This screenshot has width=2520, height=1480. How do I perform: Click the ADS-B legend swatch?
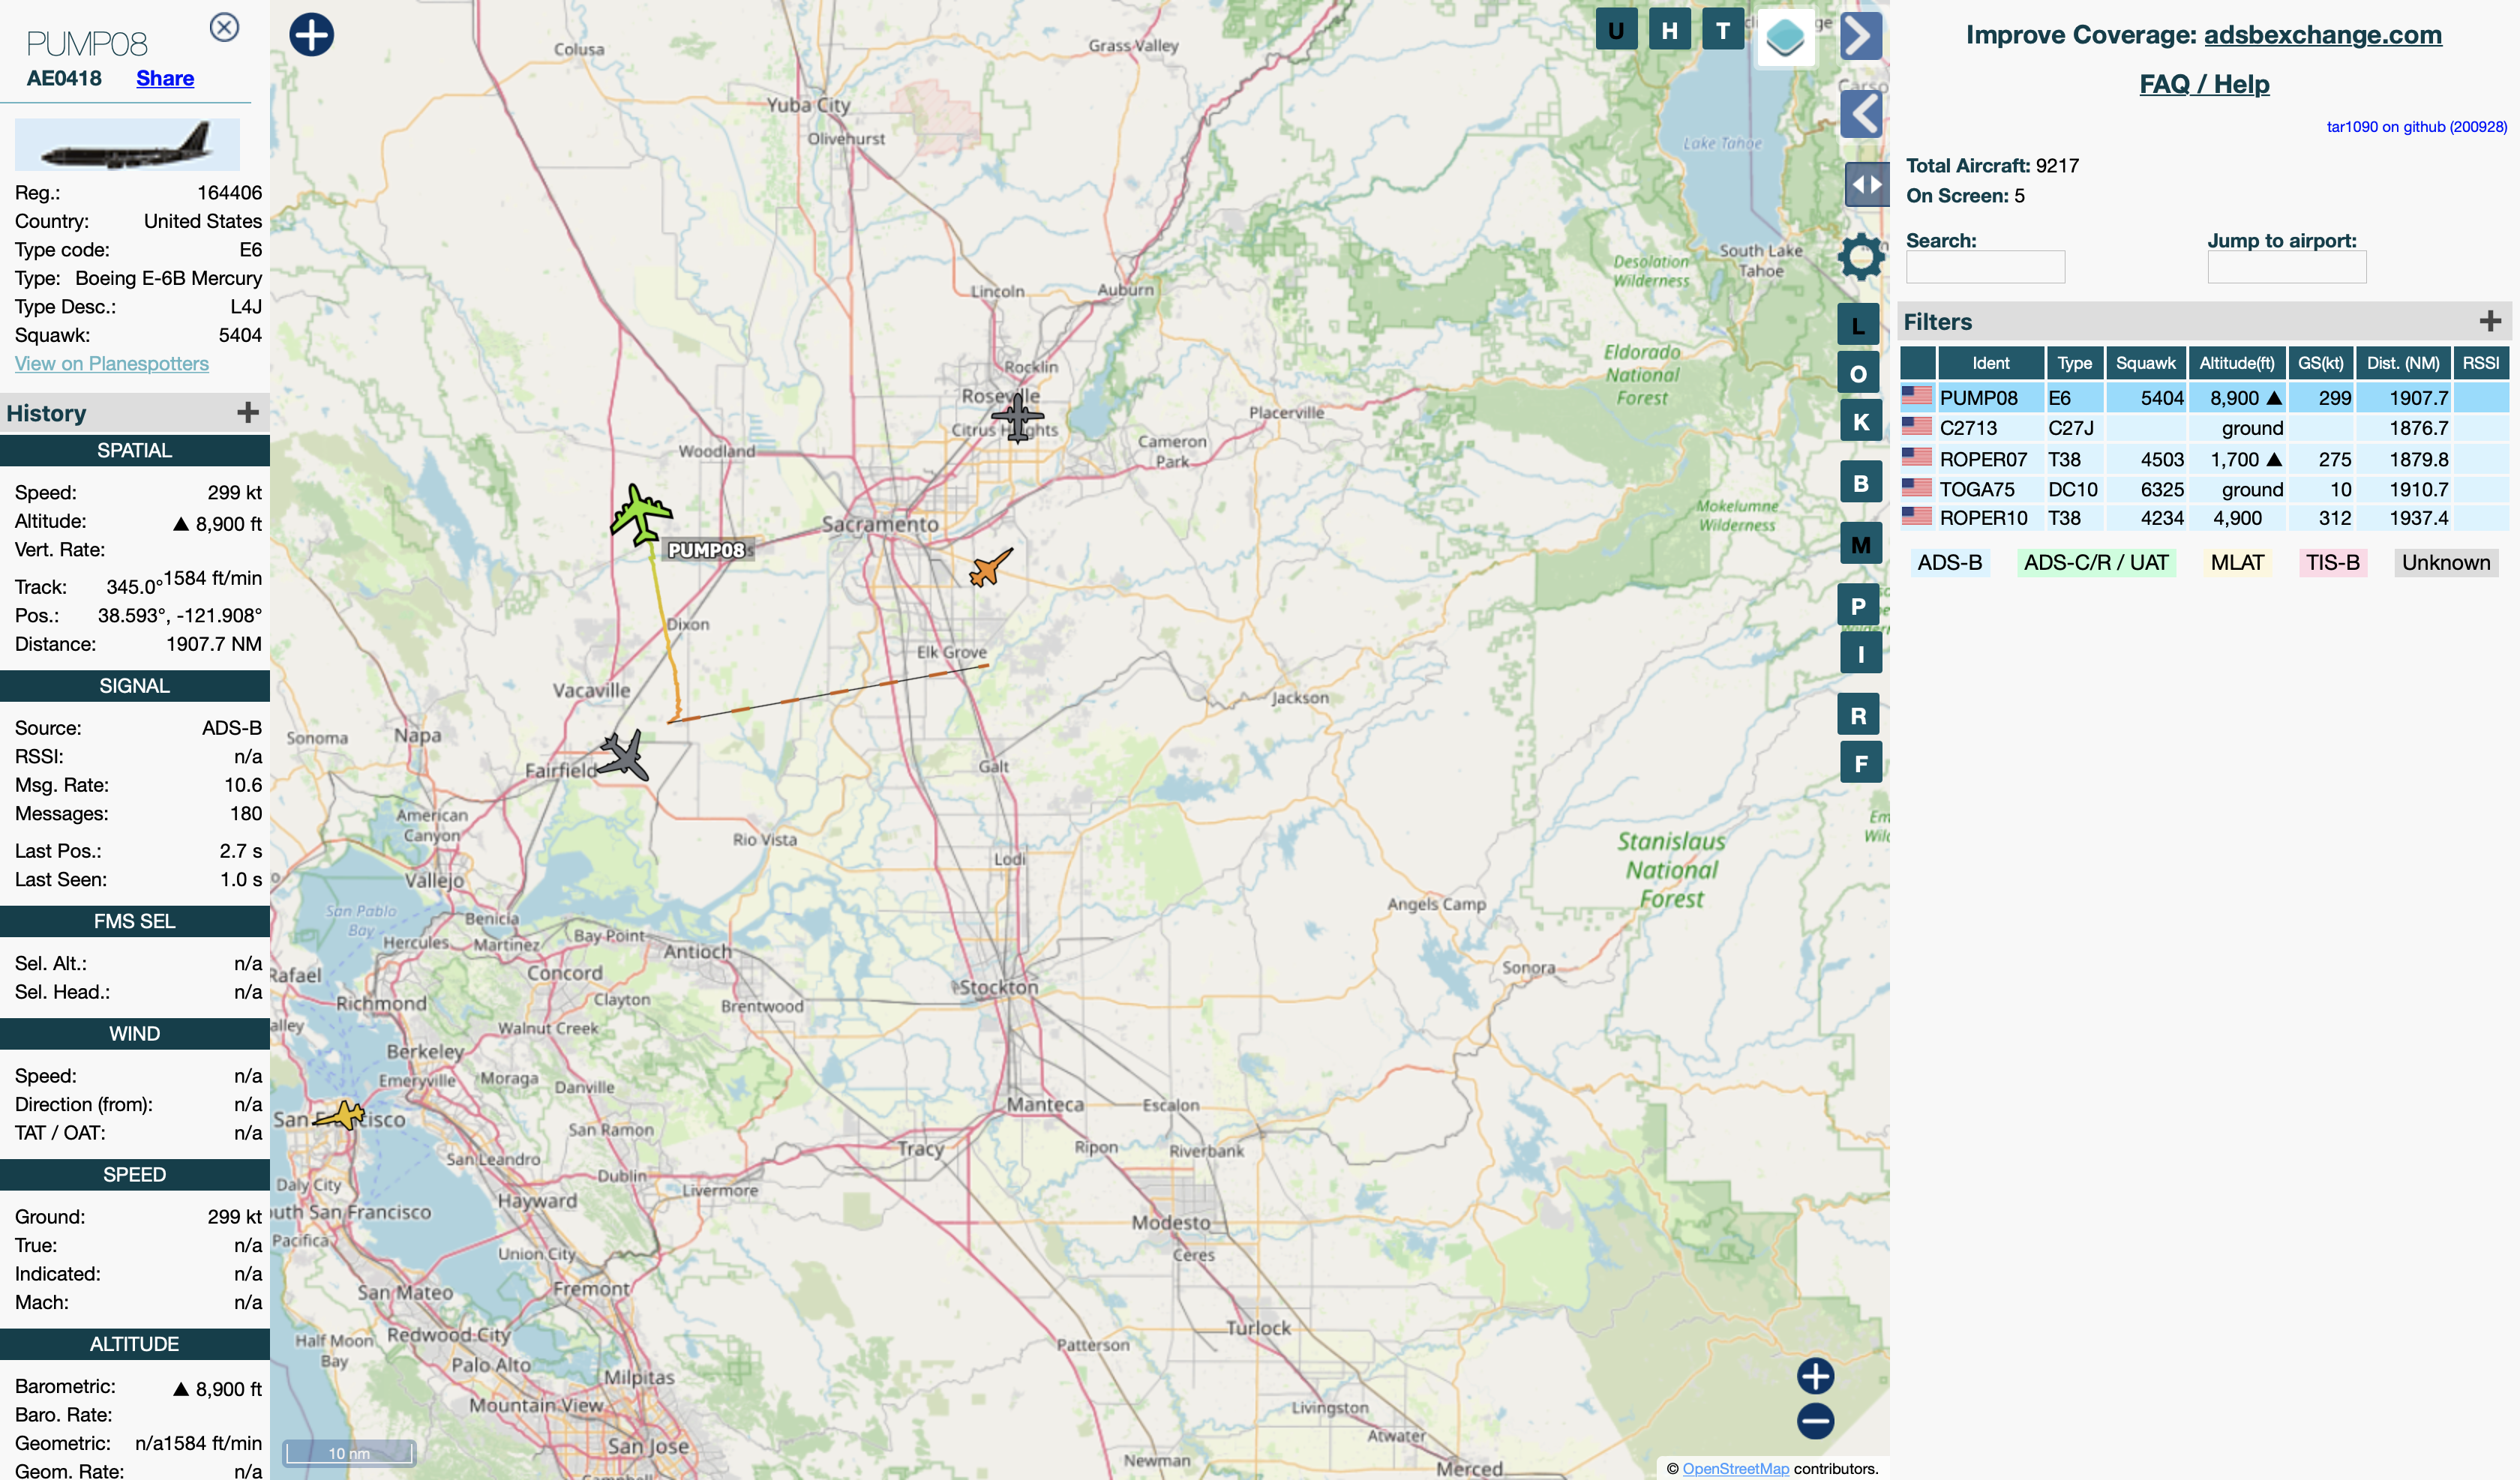coord(1949,563)
